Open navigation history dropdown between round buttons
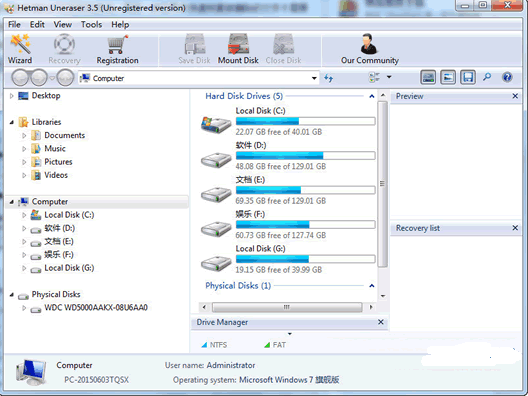This screenshot has width=528, height=396. (52, 78)
